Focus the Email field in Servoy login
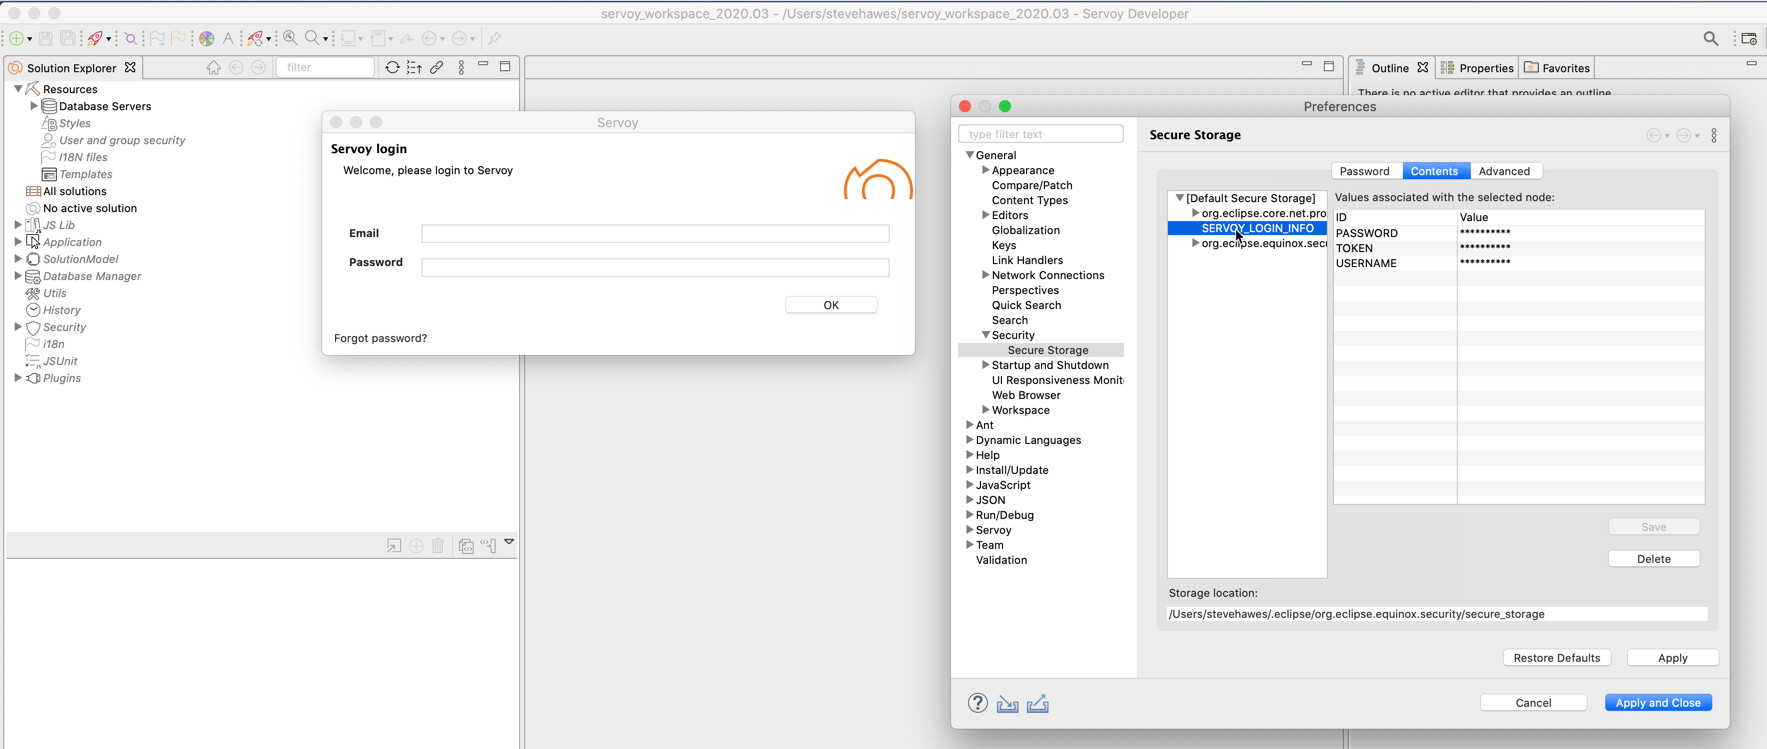The width and height of the screenshot is (1767, 749). (655, 233)
